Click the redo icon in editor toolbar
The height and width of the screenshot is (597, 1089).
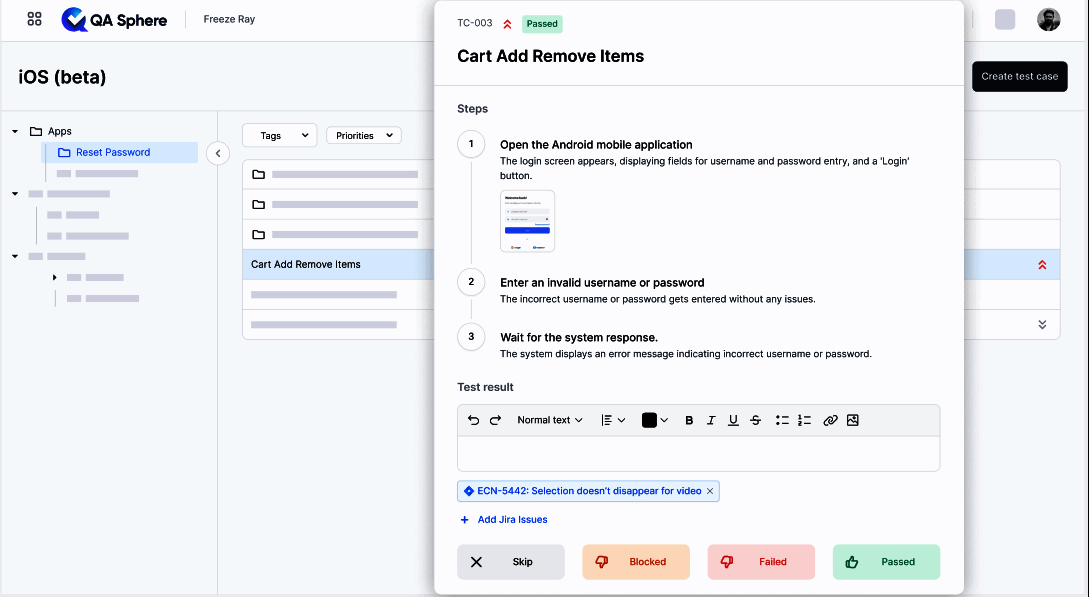pos(495,421)
